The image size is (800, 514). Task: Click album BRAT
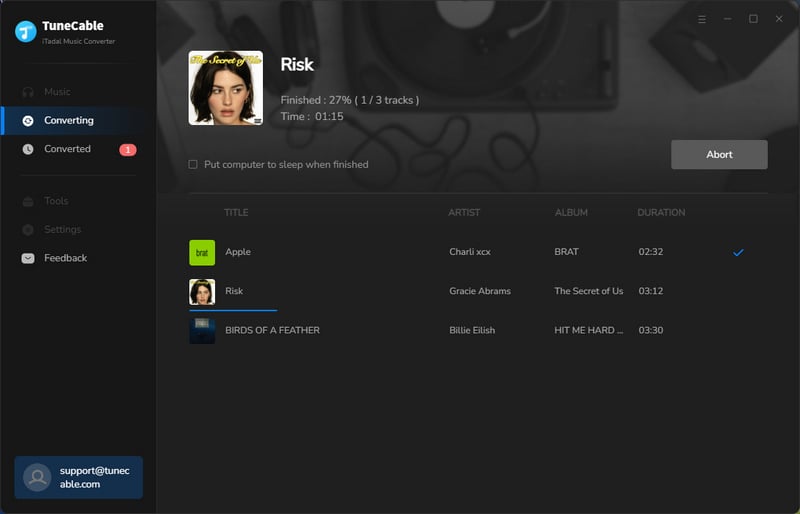click(x=566, y=252)
